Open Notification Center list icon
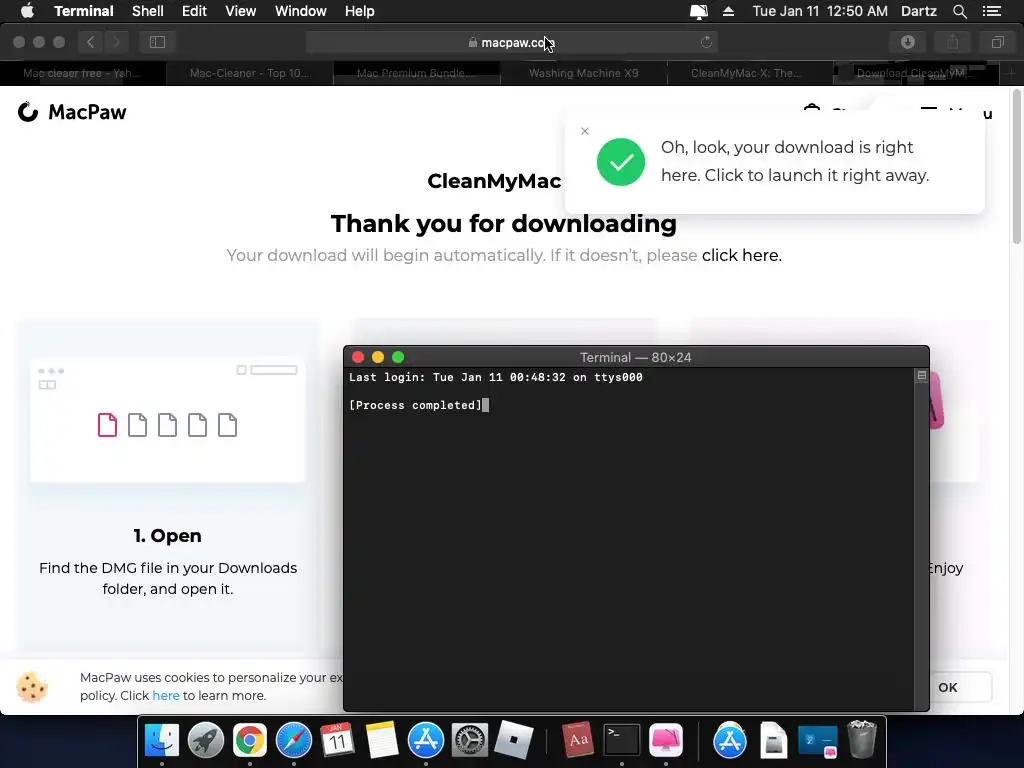The width and height of the screenshot is (1024, 768). point(992,11)
